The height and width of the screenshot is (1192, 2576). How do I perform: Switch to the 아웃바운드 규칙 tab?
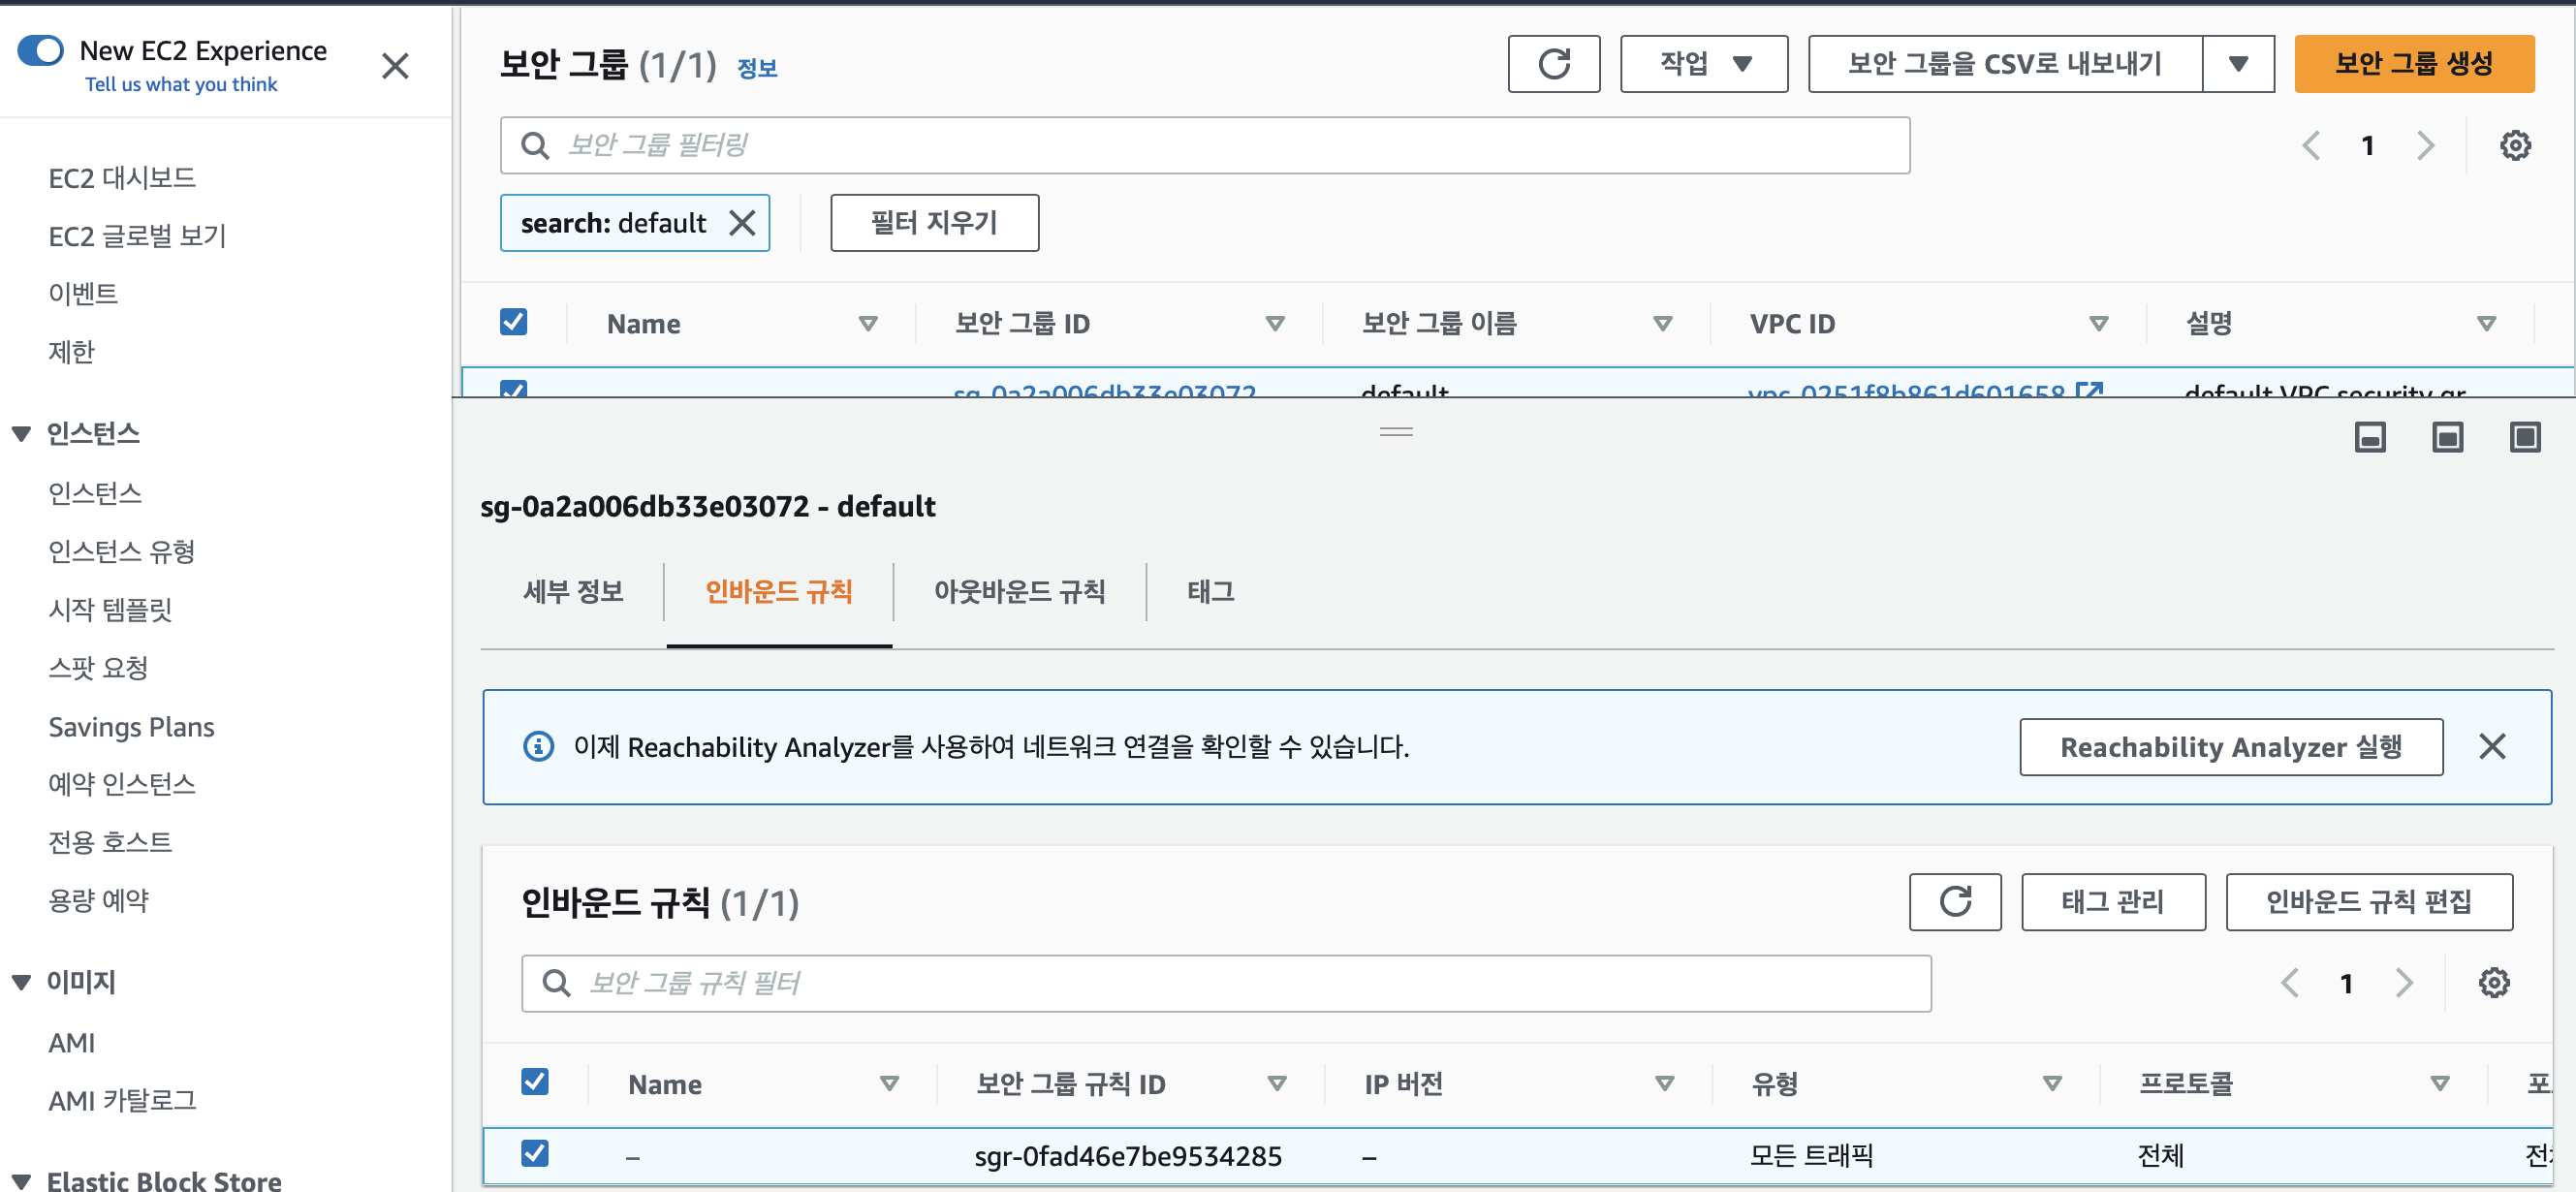pyautogui.click(x=1019, y=592)
